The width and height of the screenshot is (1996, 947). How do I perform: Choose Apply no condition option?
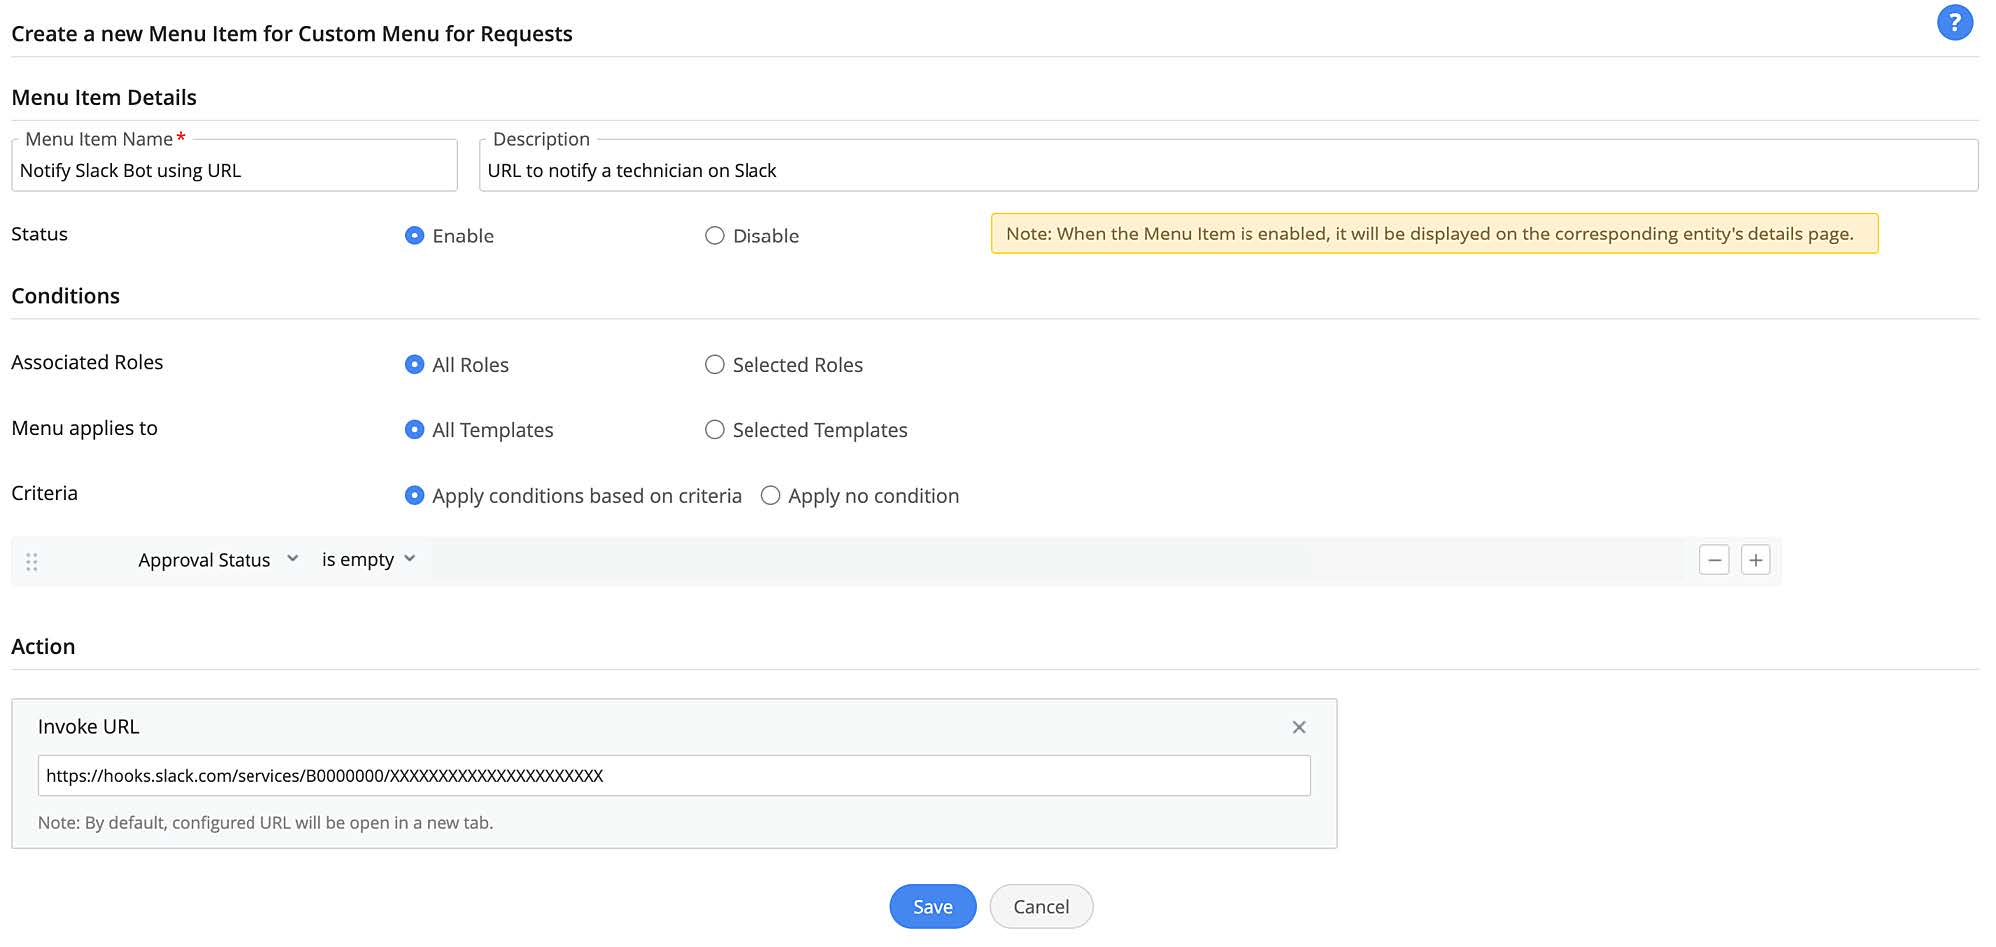[770, 496]
